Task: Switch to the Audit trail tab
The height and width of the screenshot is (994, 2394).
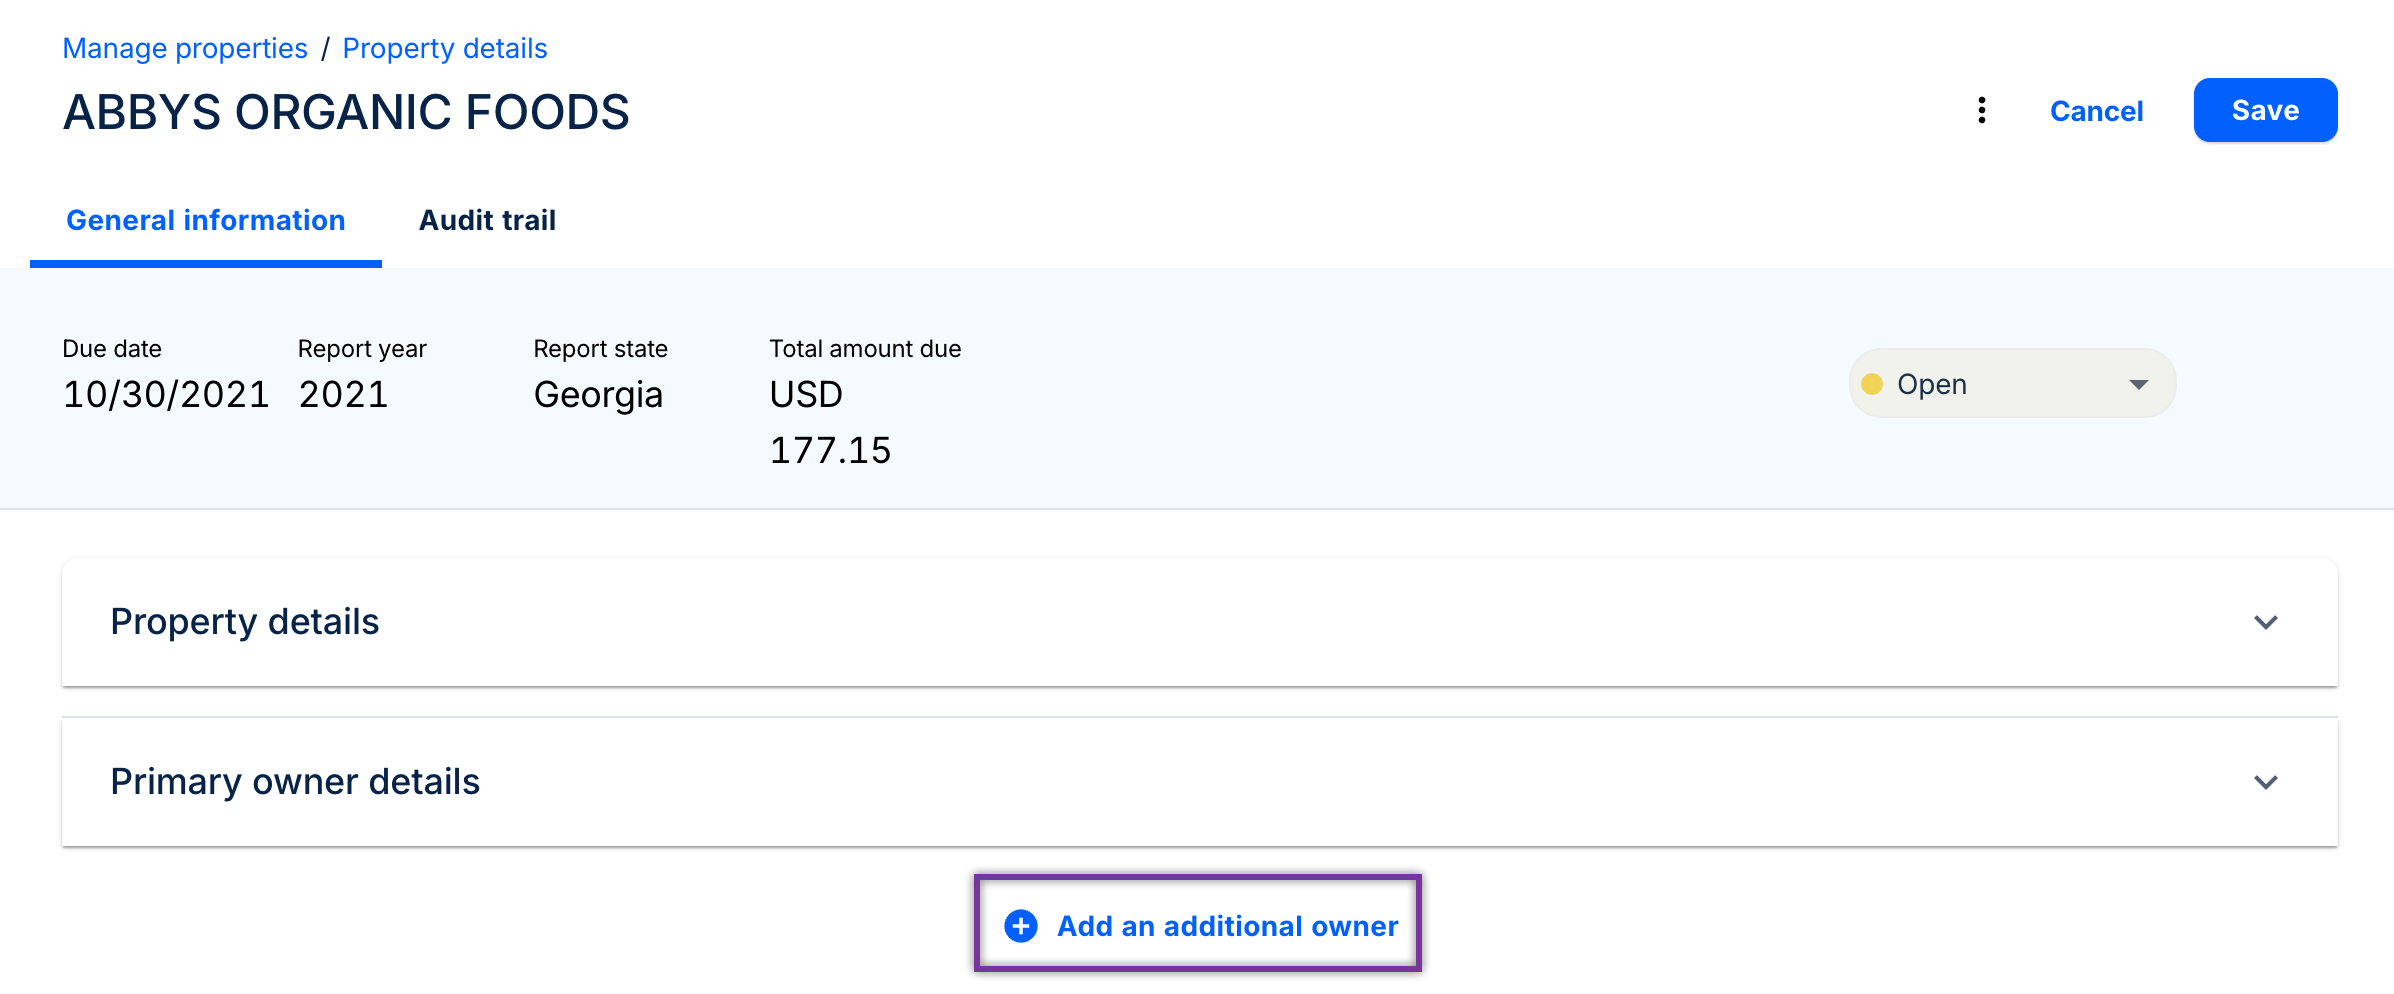Action: point(487,220)
